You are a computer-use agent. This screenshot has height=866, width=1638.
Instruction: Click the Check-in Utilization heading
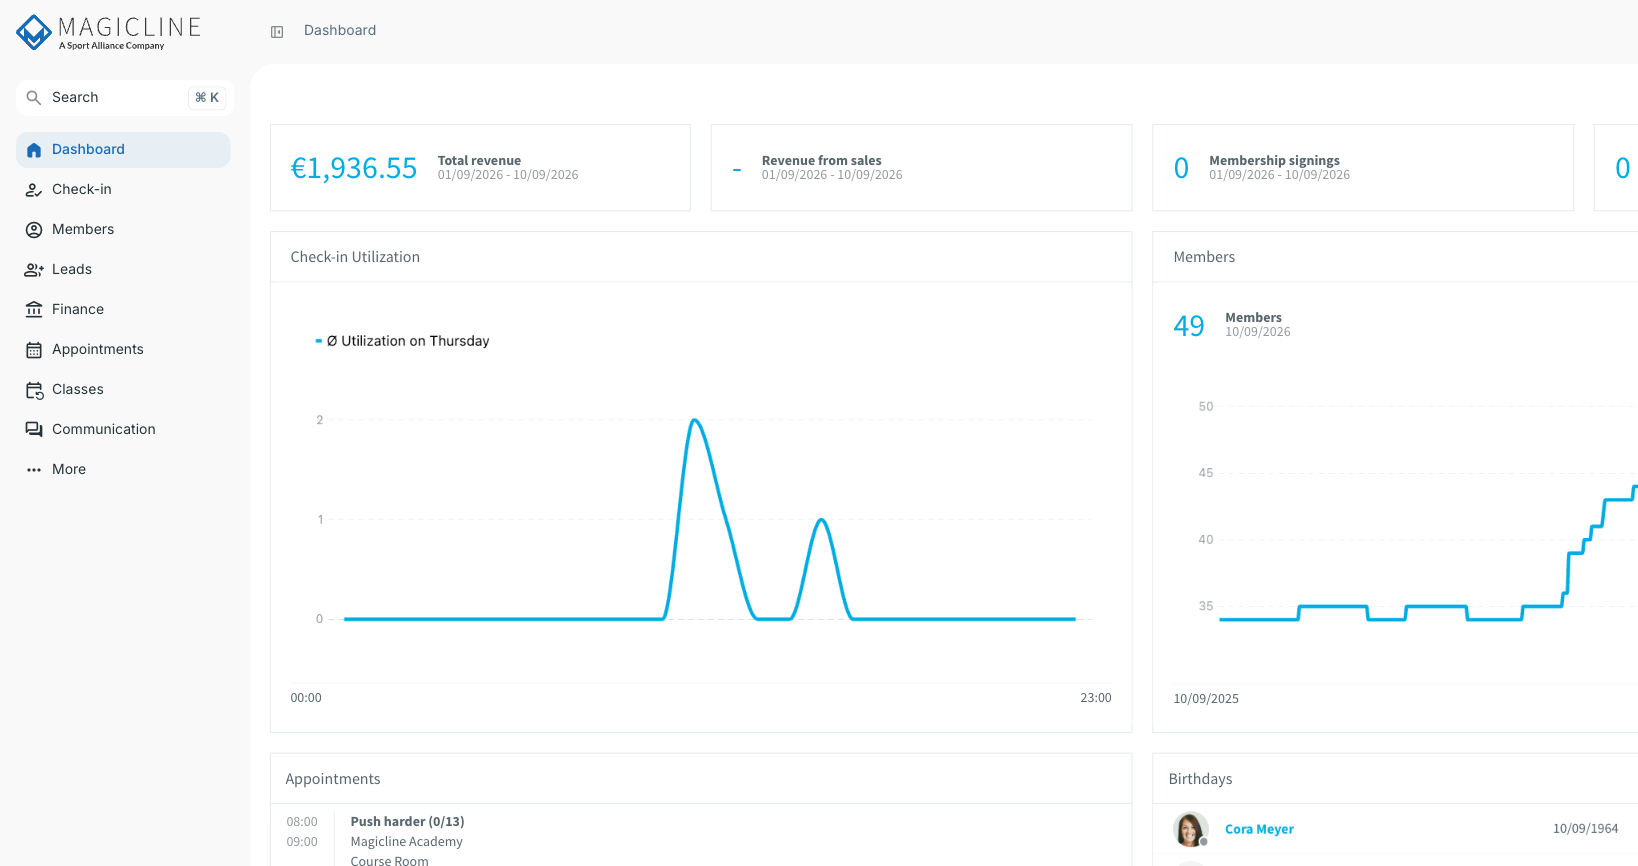click(355, 257)
